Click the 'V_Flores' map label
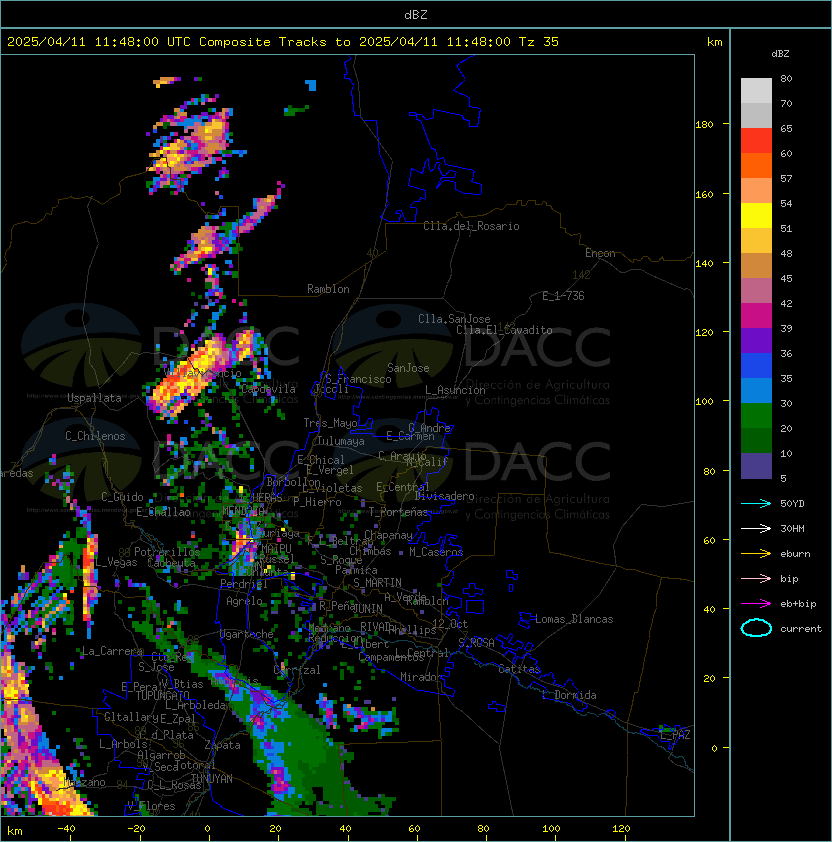The image size is (832, 842). point(151,806)
